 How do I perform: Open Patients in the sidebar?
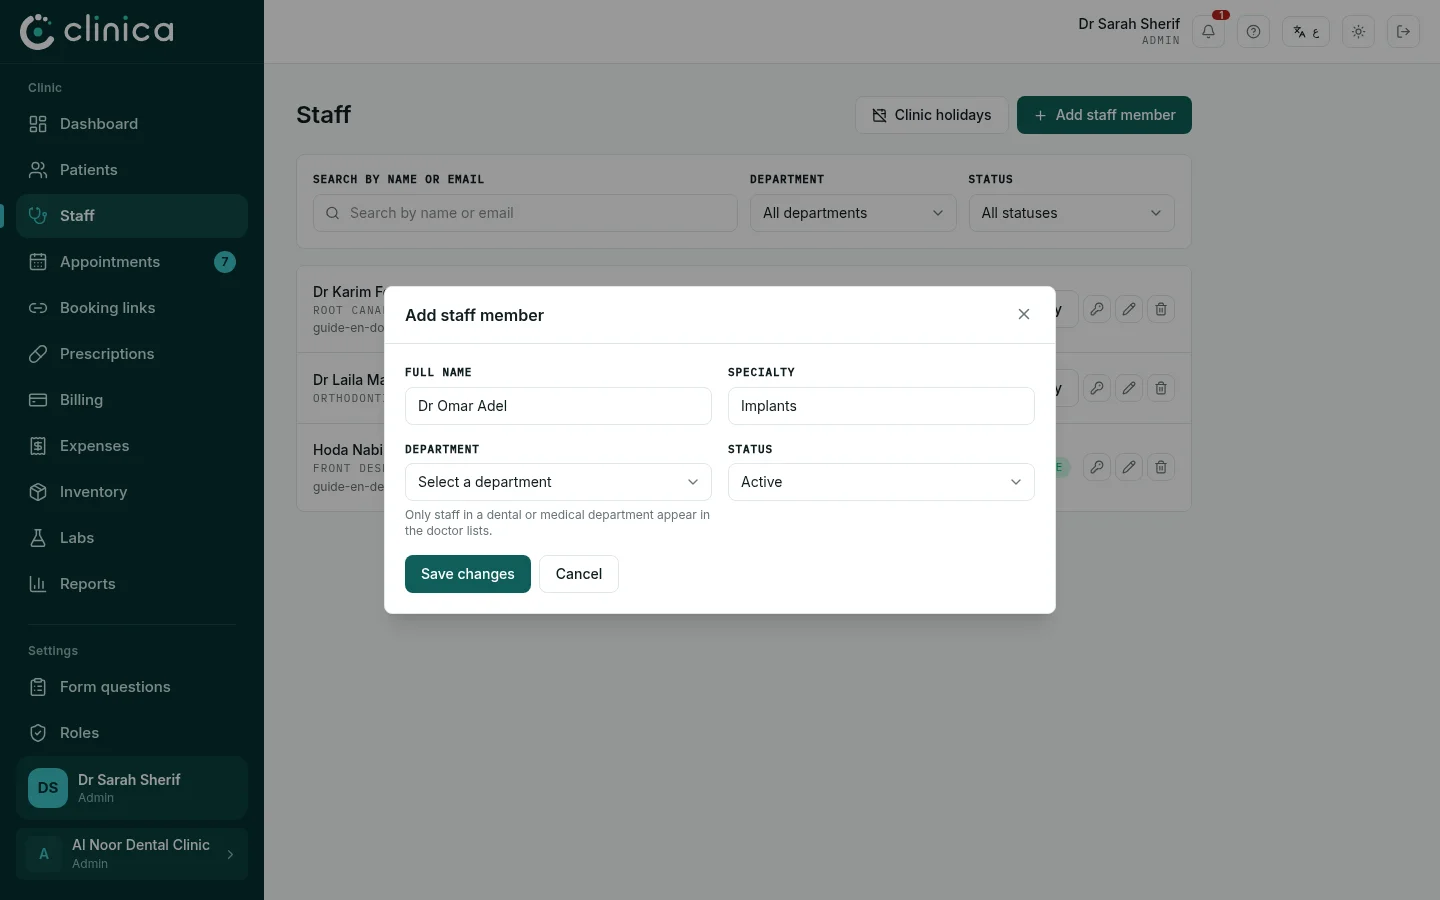pos(132,170)
